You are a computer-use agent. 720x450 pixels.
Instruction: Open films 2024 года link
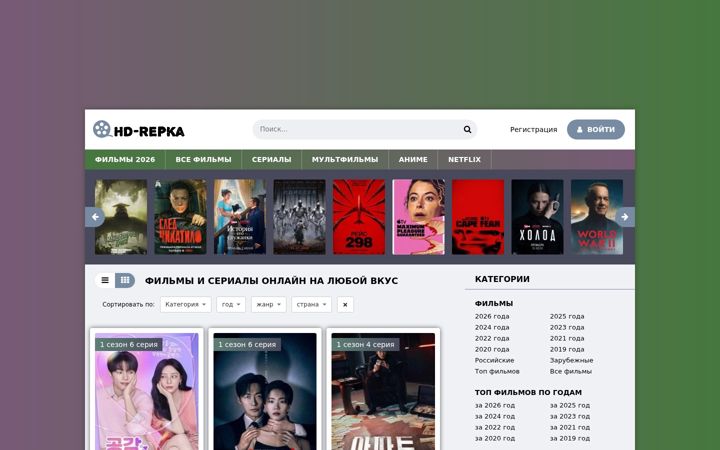point(492,327)
